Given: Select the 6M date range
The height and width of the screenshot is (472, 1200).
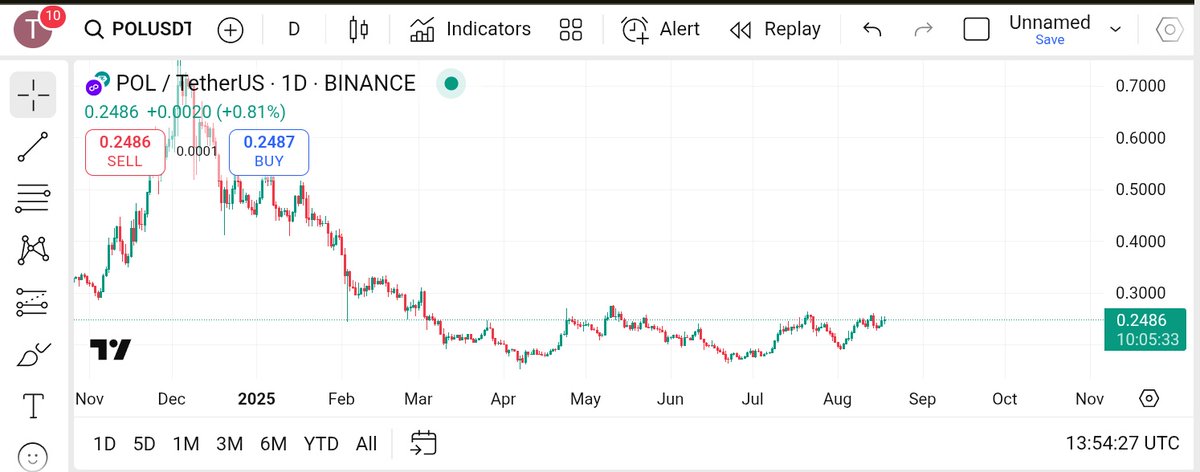Looking at the screenshot, I should coord(274,443).
